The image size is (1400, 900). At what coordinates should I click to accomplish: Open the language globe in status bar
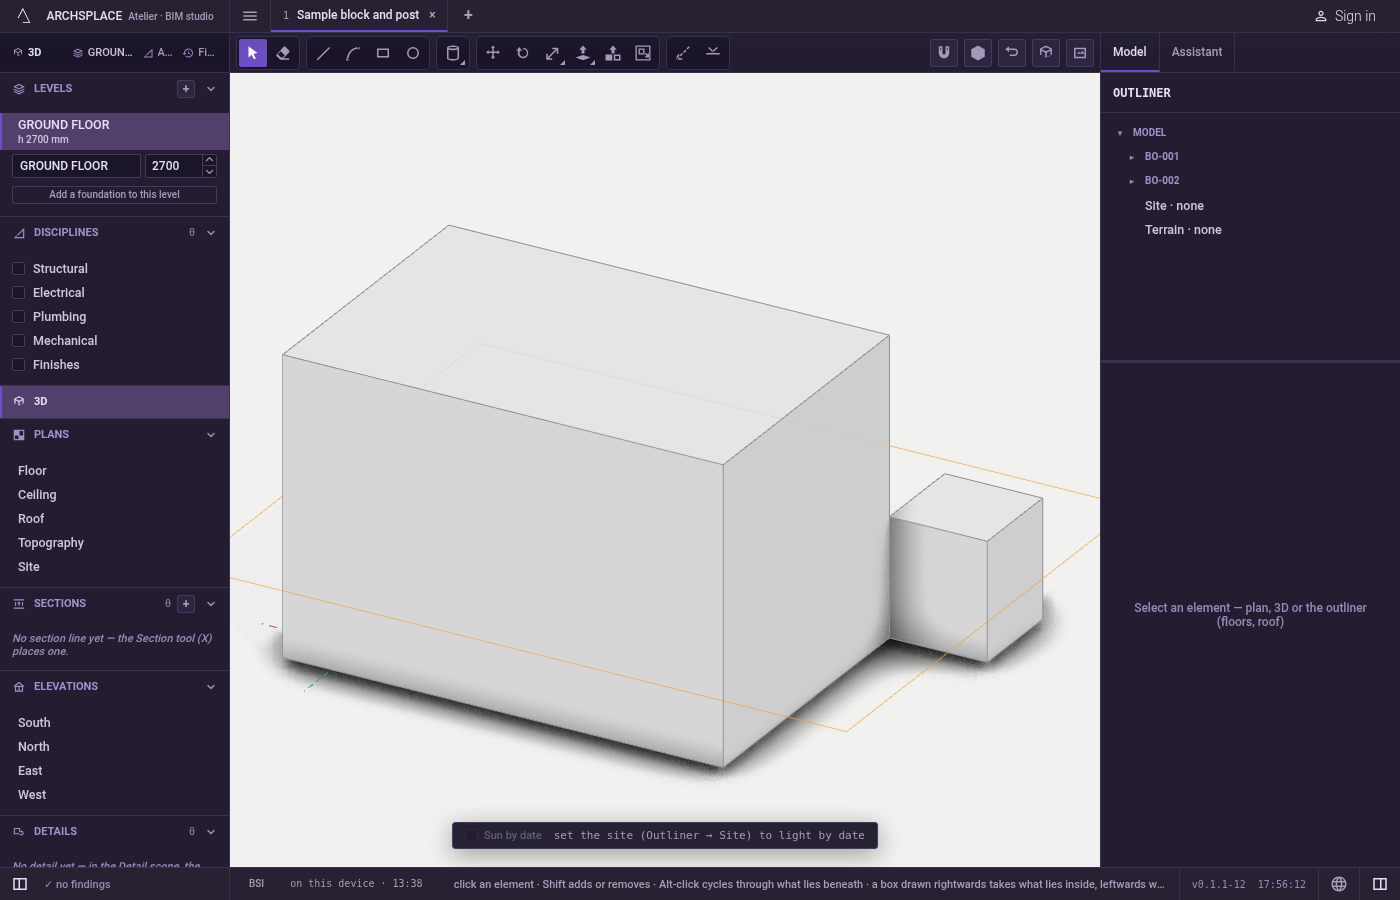[1339, 884]
